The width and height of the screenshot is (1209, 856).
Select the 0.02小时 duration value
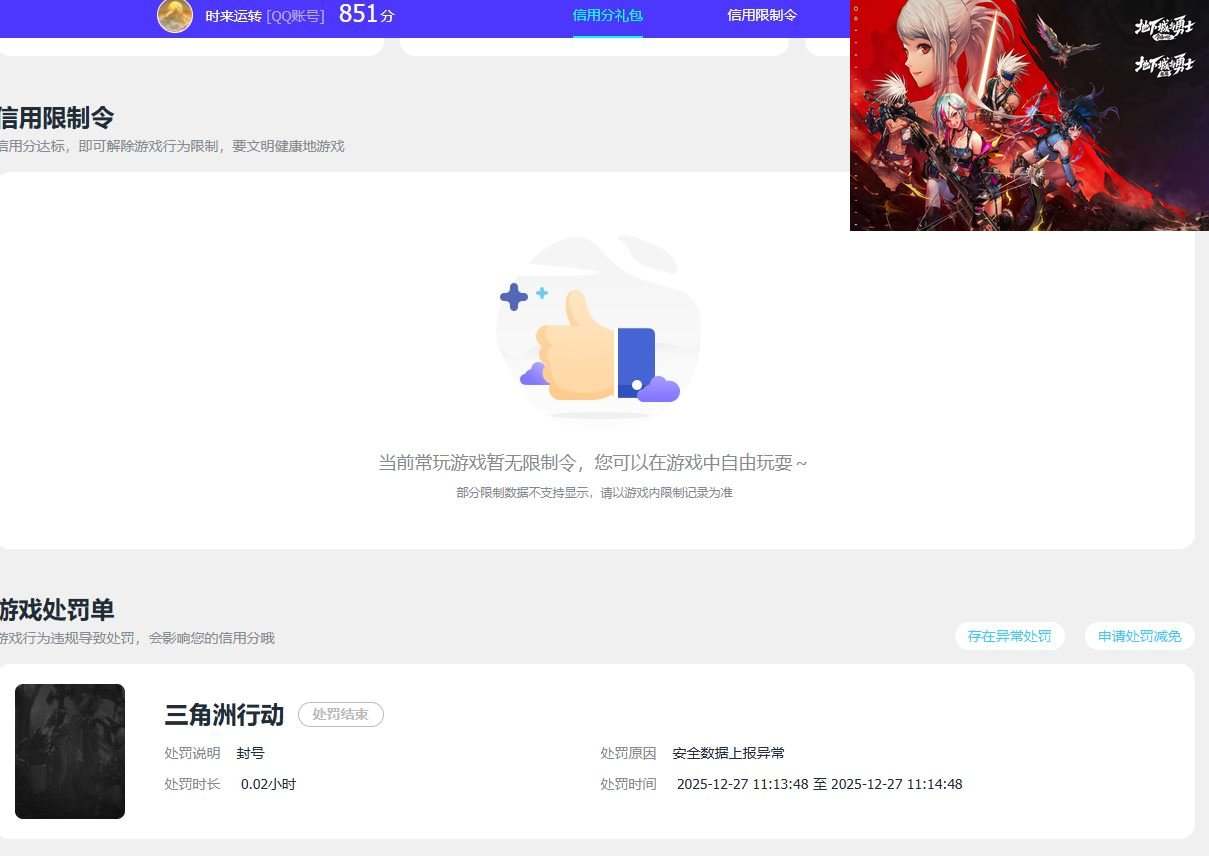[x=268, y=784]
